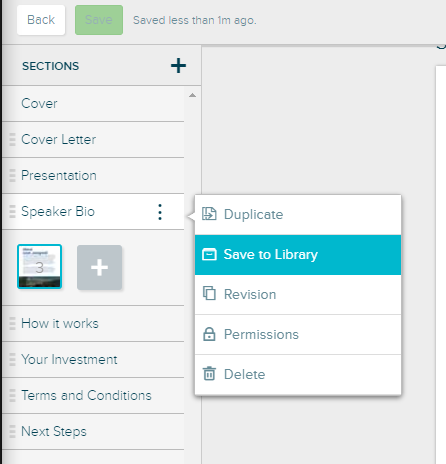Open Speaker Bio three-dot options menu
Image resolution: width=446 pixels, height=464 pixels.
click(160, 212)
